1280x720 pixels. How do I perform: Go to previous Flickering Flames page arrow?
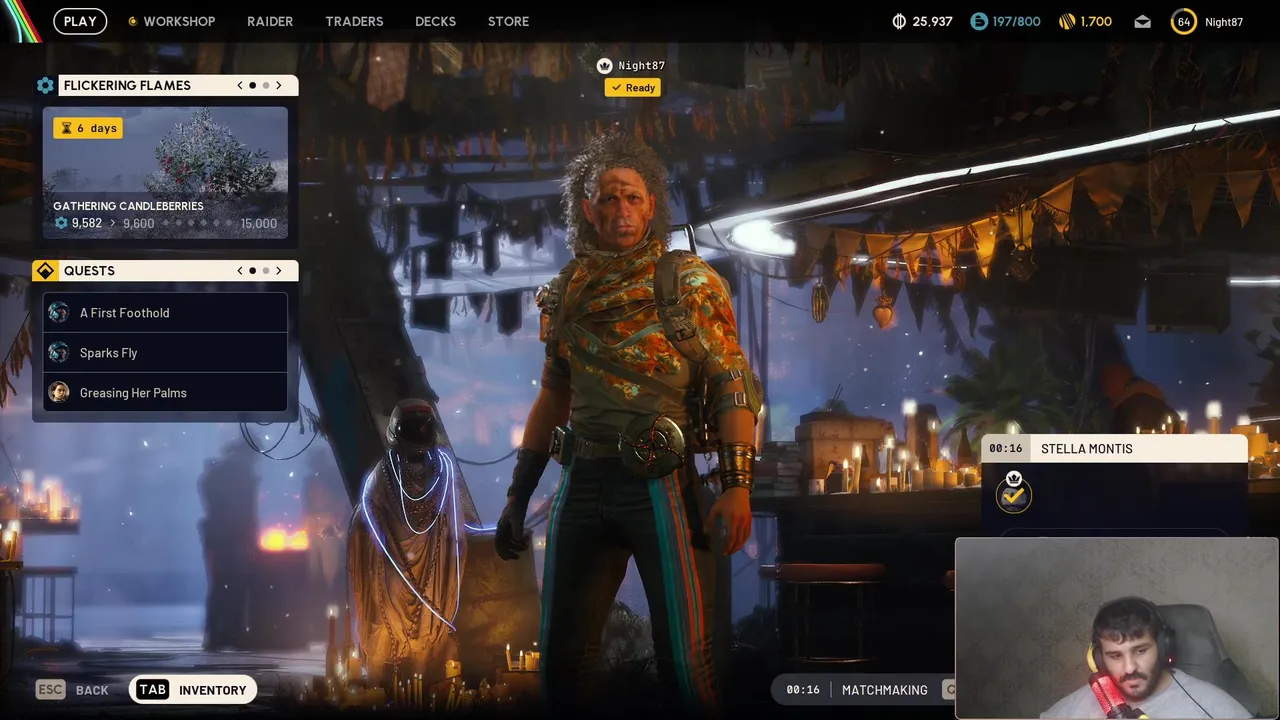[x=240, y=86]
